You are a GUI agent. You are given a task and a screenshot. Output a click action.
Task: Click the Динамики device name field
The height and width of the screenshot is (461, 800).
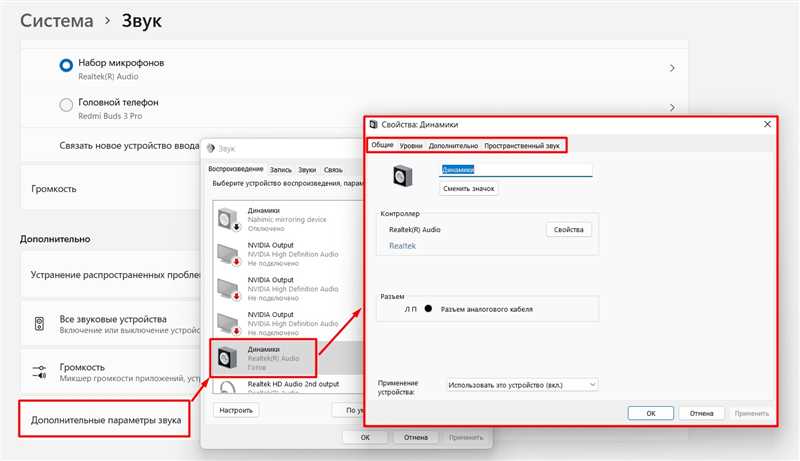click(516, 170)
